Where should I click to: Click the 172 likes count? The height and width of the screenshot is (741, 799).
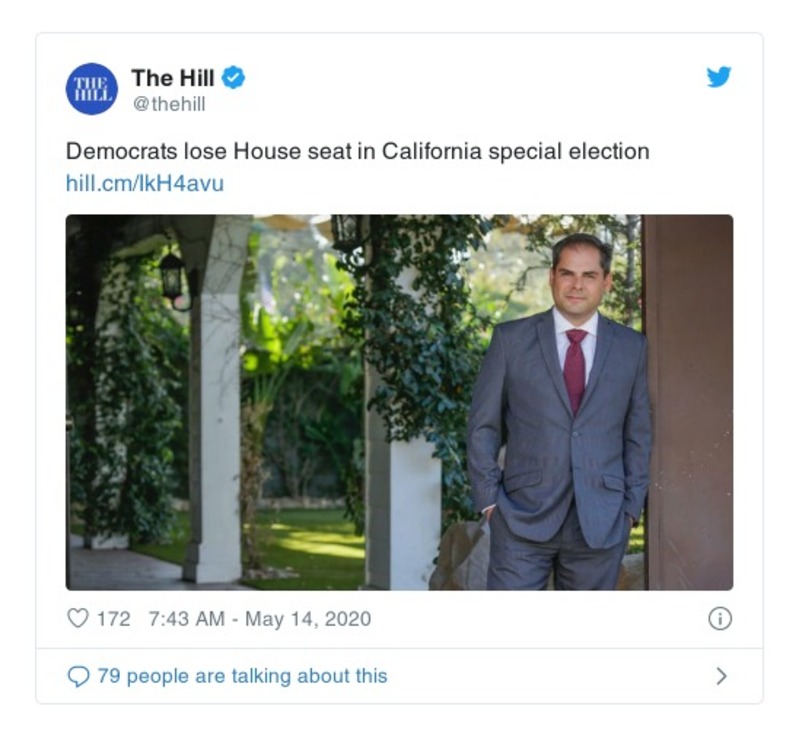click(113, 619)
